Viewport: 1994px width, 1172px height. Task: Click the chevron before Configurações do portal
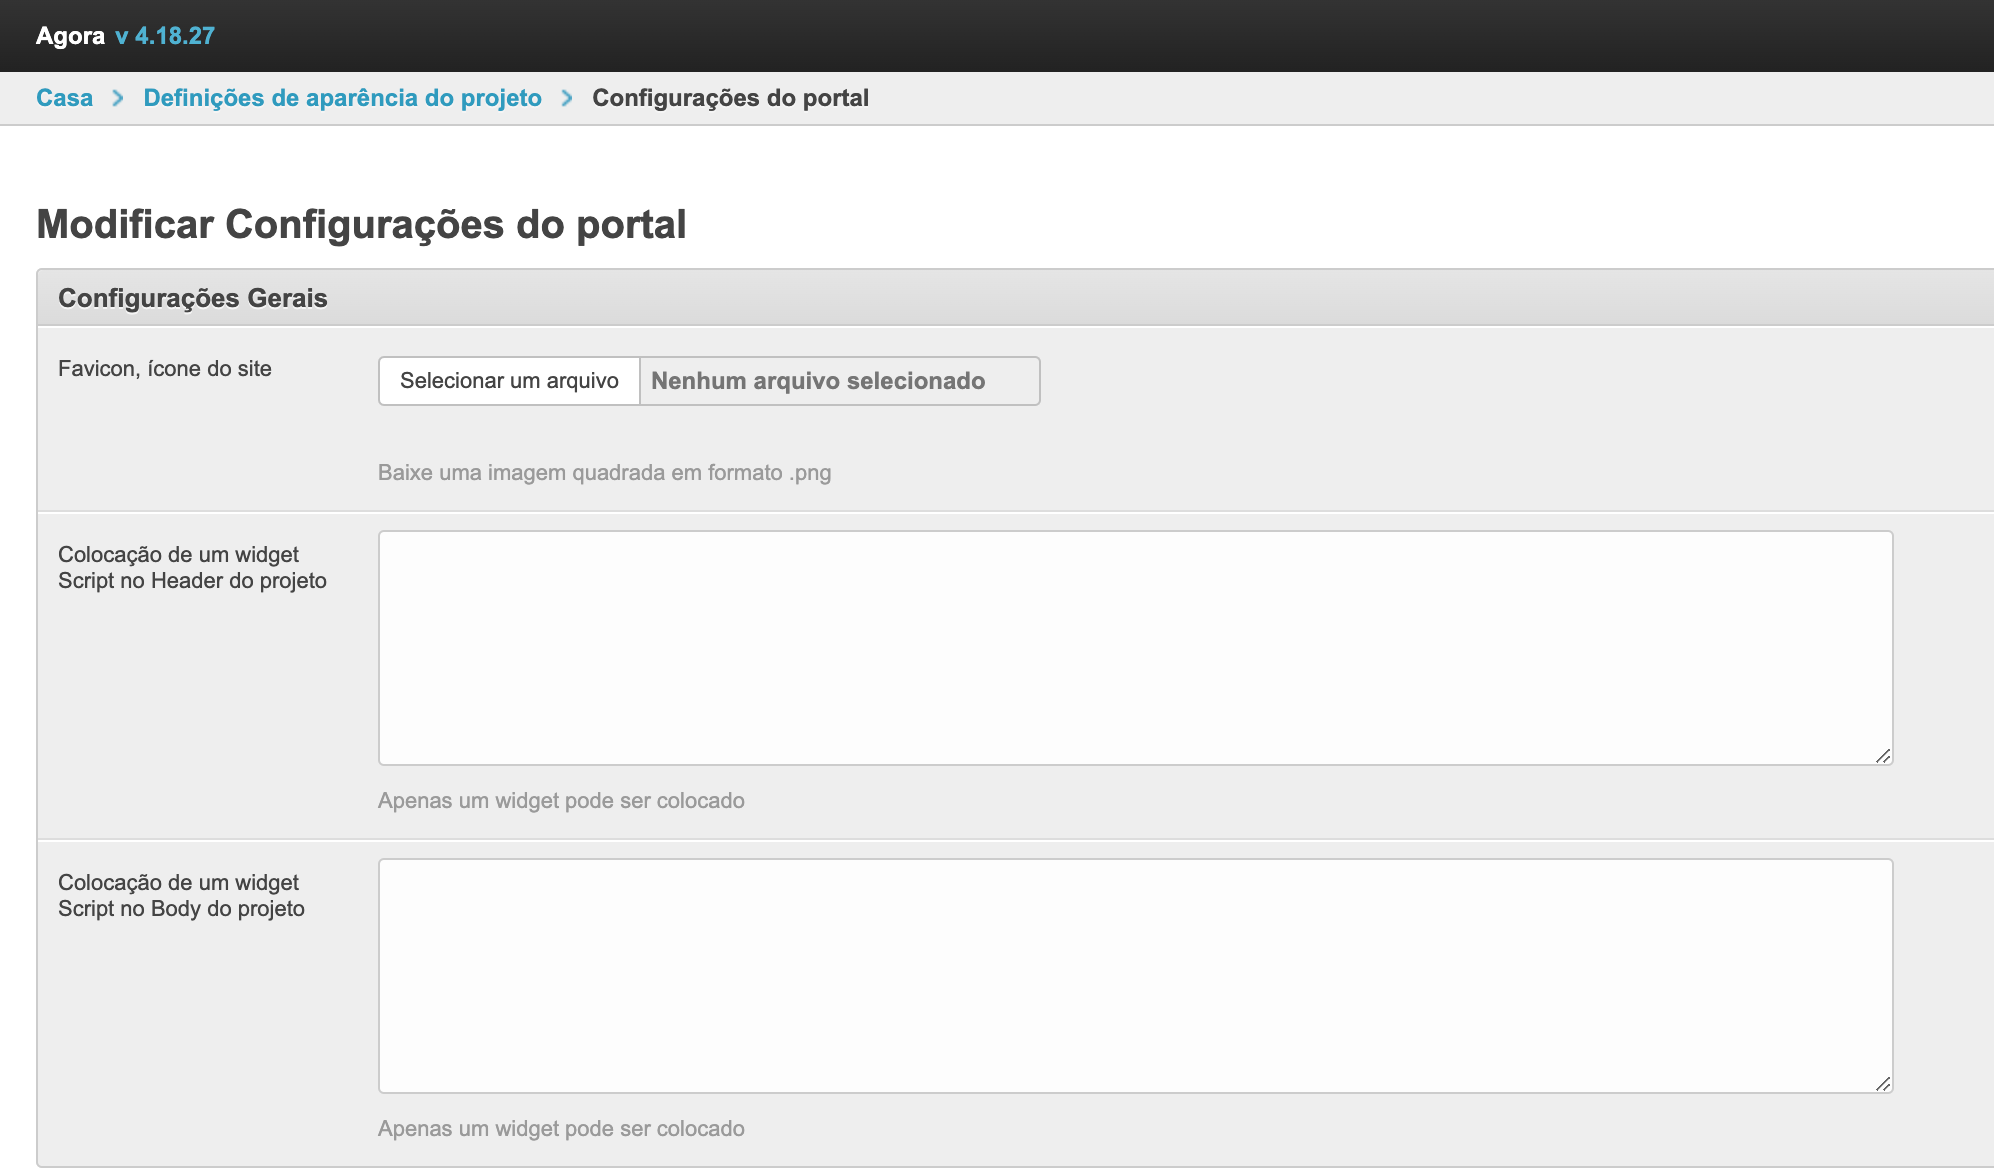[x=567, y=98]
